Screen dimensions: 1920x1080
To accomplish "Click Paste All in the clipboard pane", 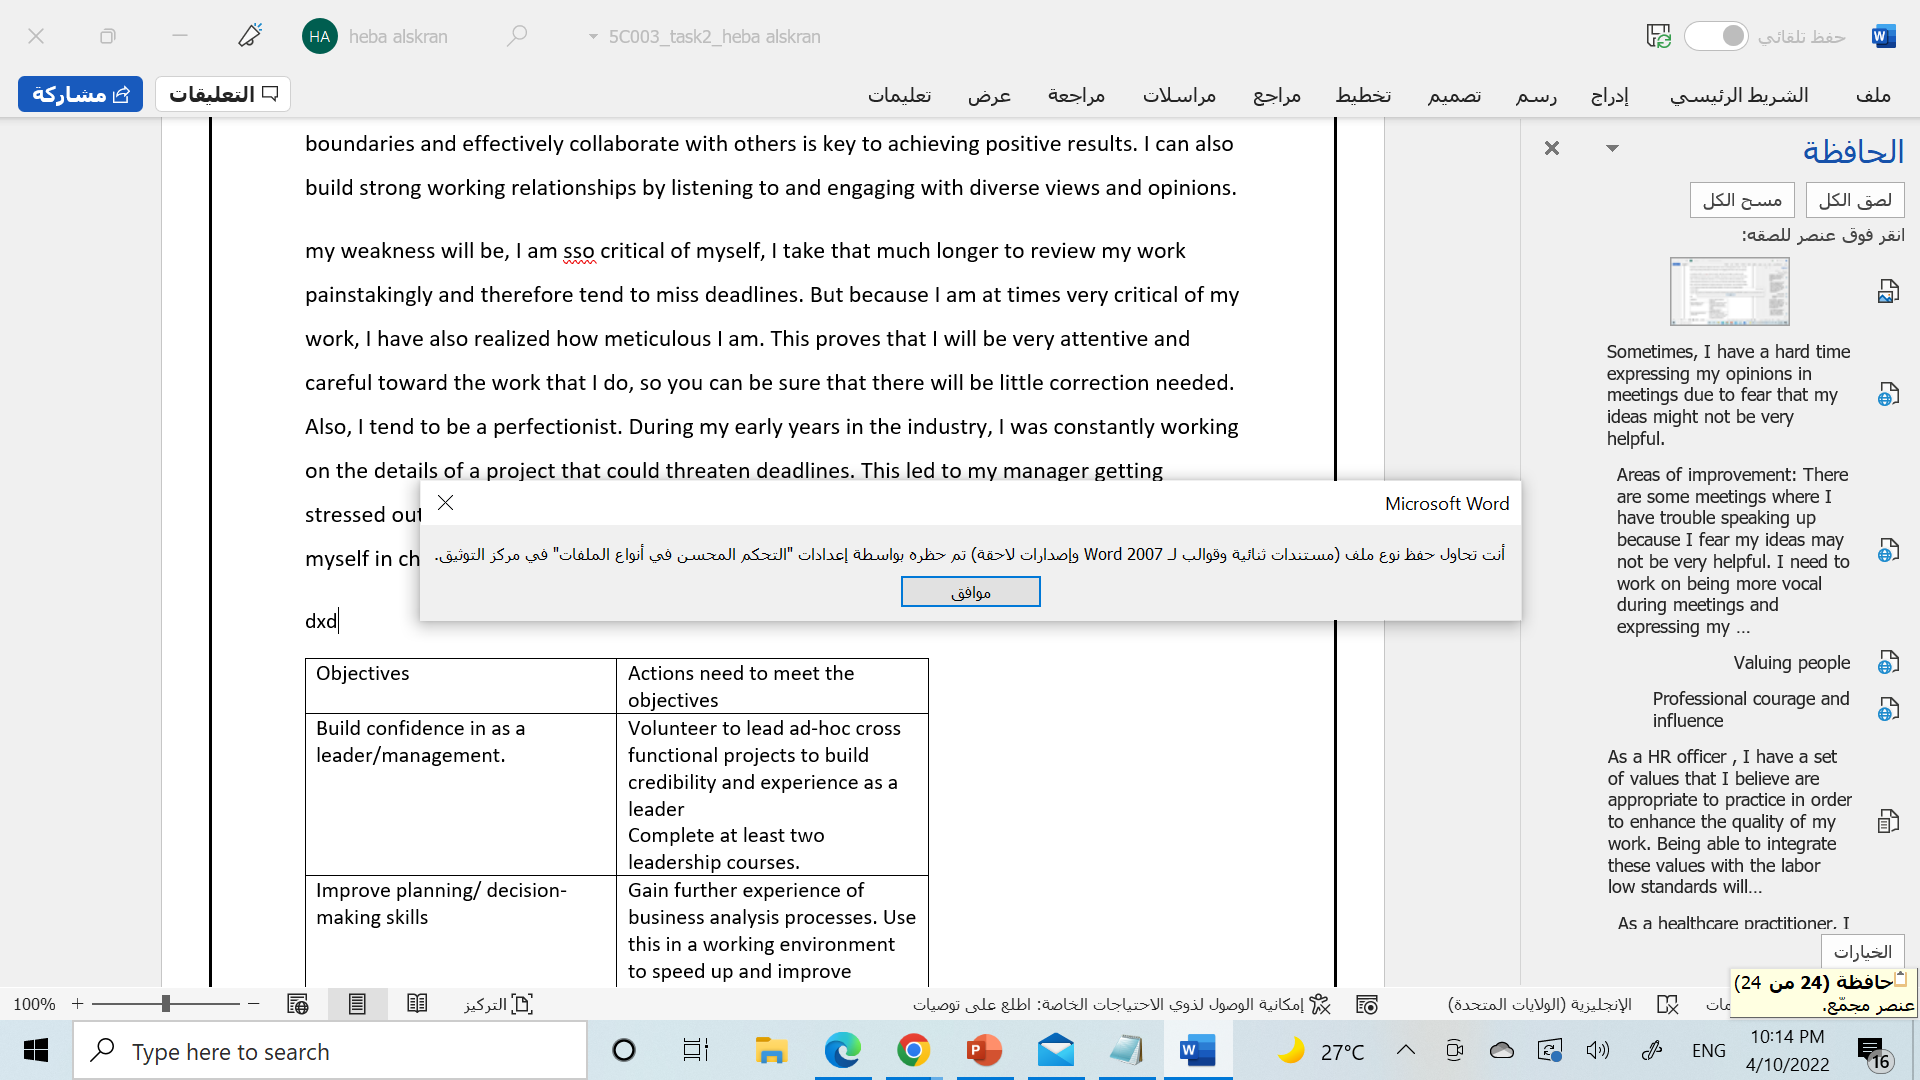I will pos(1855,200).
